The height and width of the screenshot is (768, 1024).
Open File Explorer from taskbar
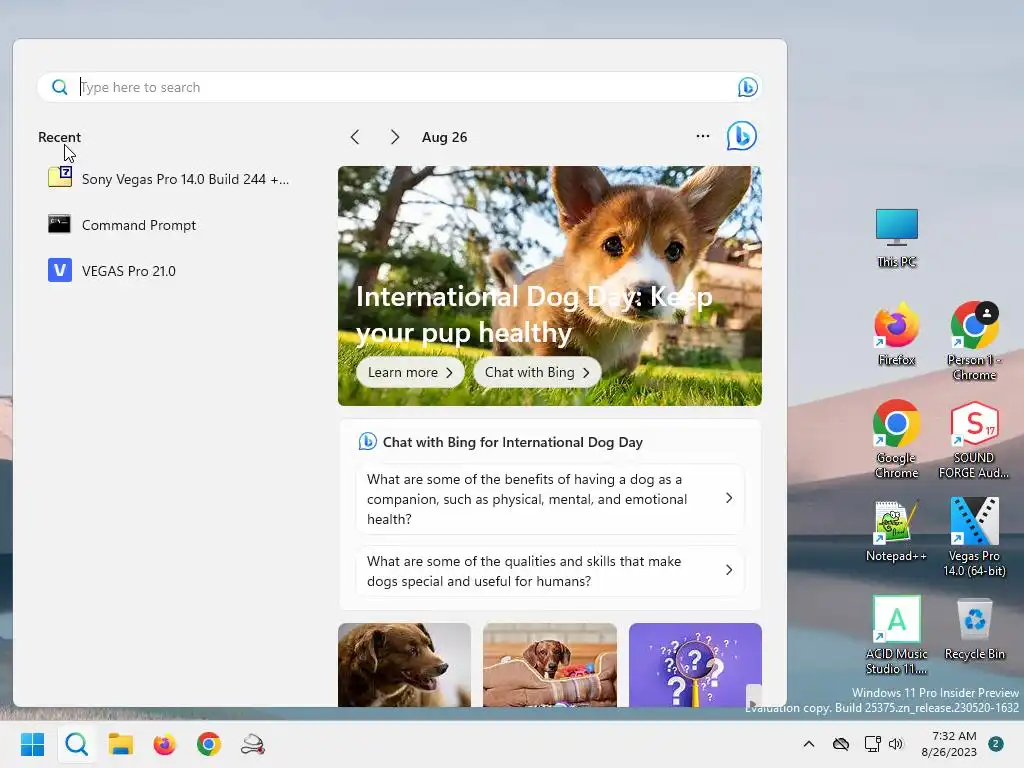[120, 744]
